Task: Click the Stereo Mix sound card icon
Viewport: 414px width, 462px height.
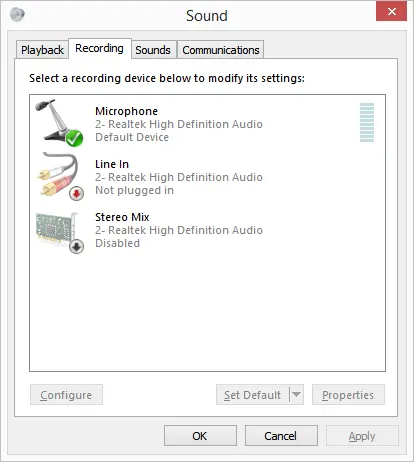Action: [x=59, y=232]
